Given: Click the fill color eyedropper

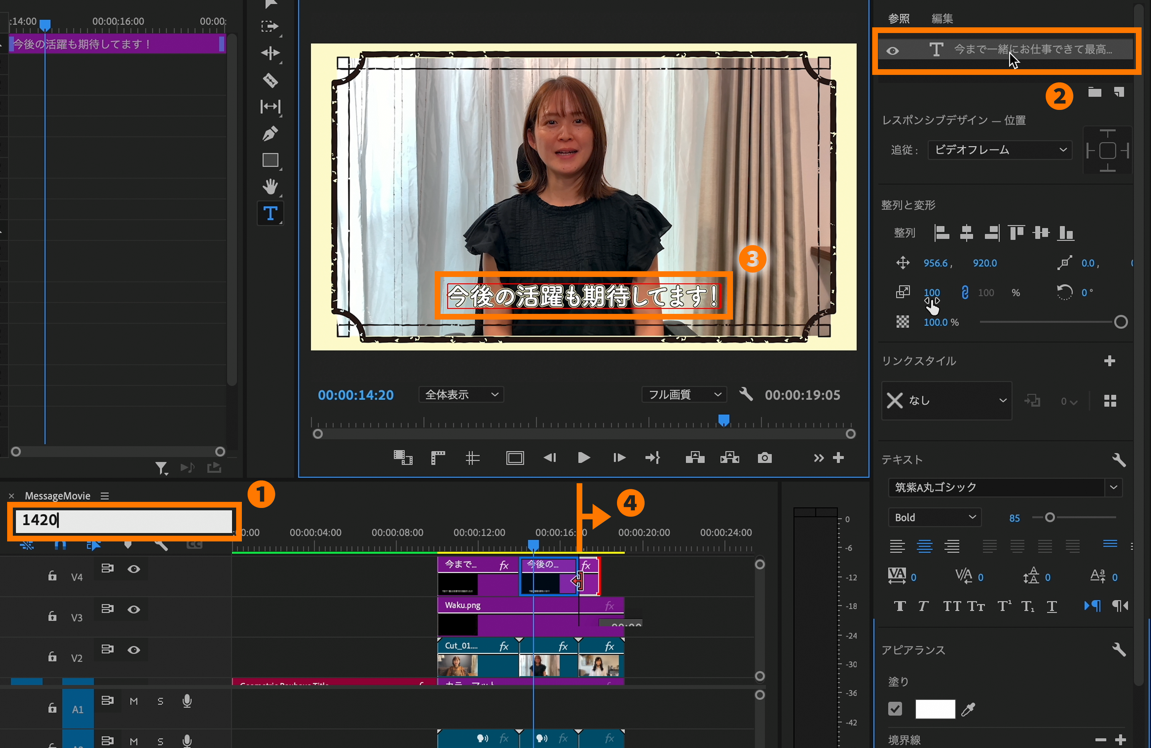Looking at the screenshot, I should tap(968, 709).
